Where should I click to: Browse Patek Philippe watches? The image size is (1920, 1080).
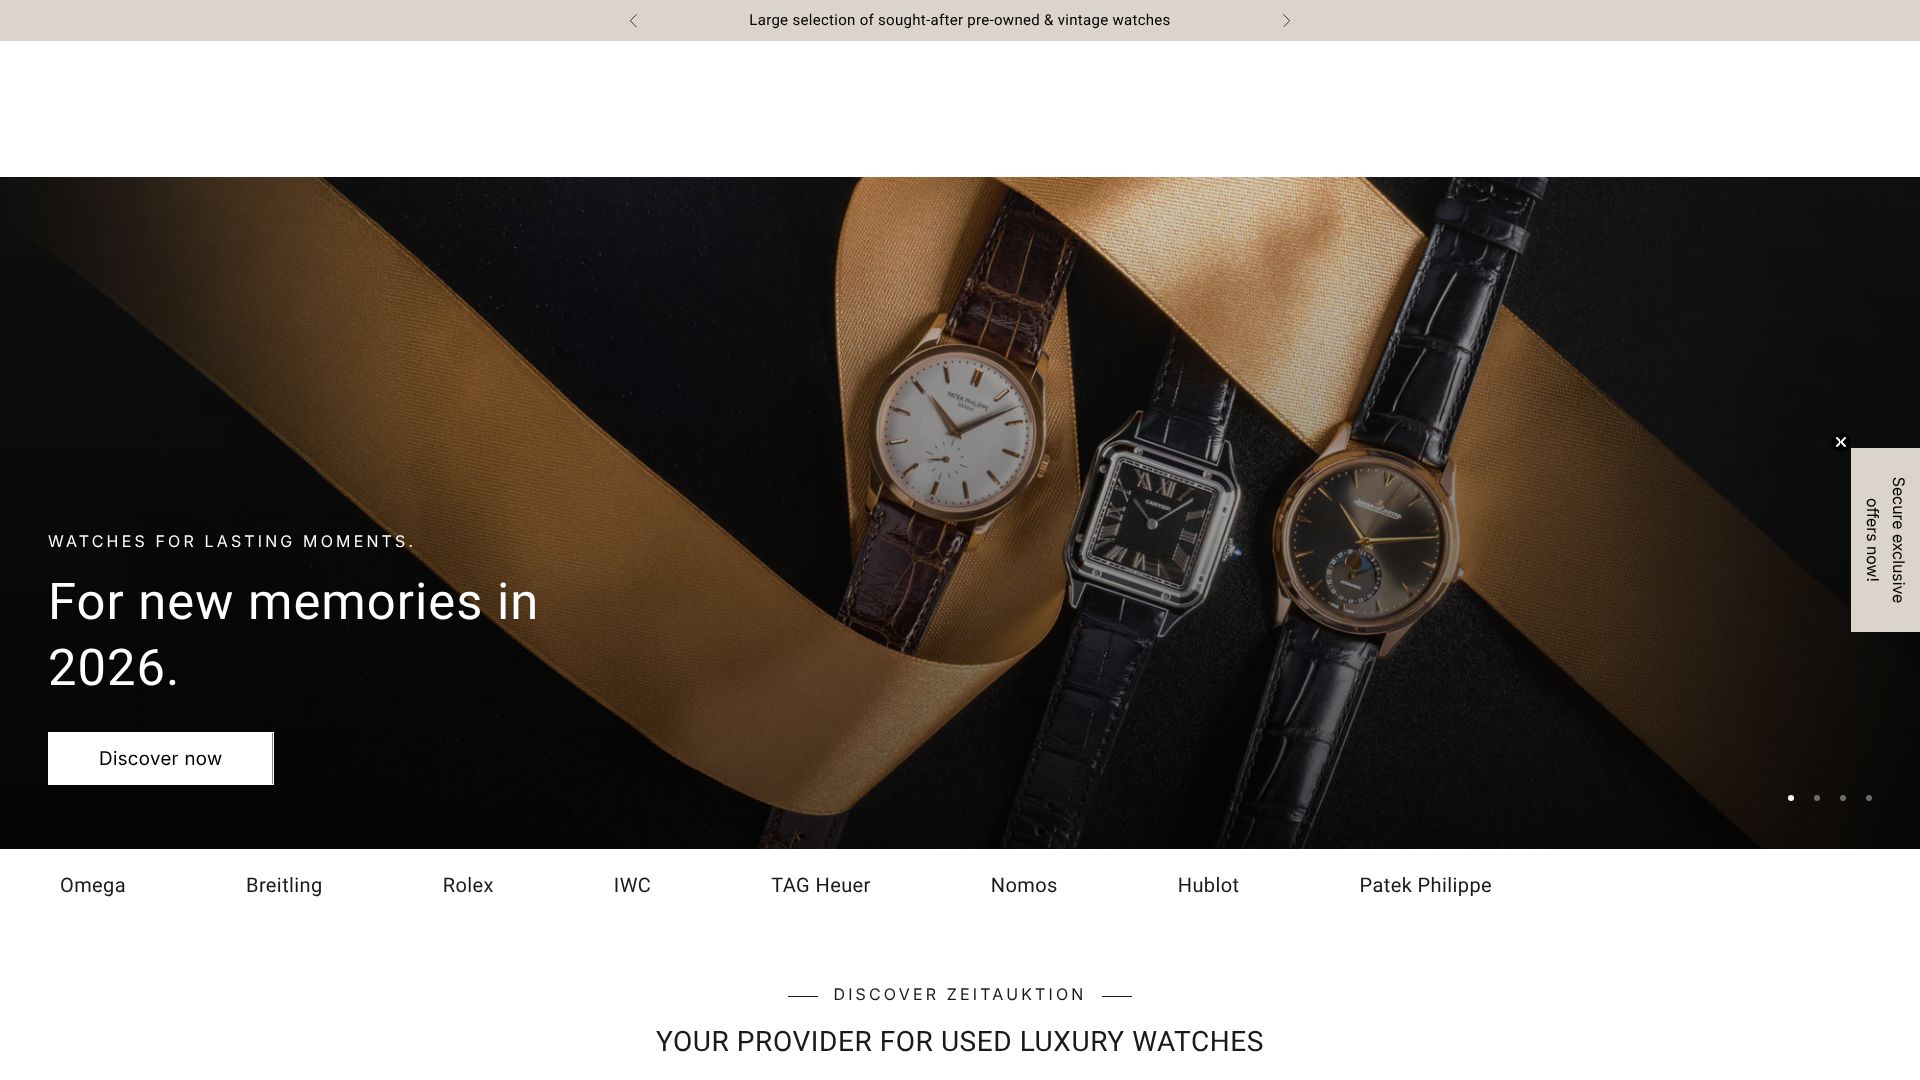1425,885
